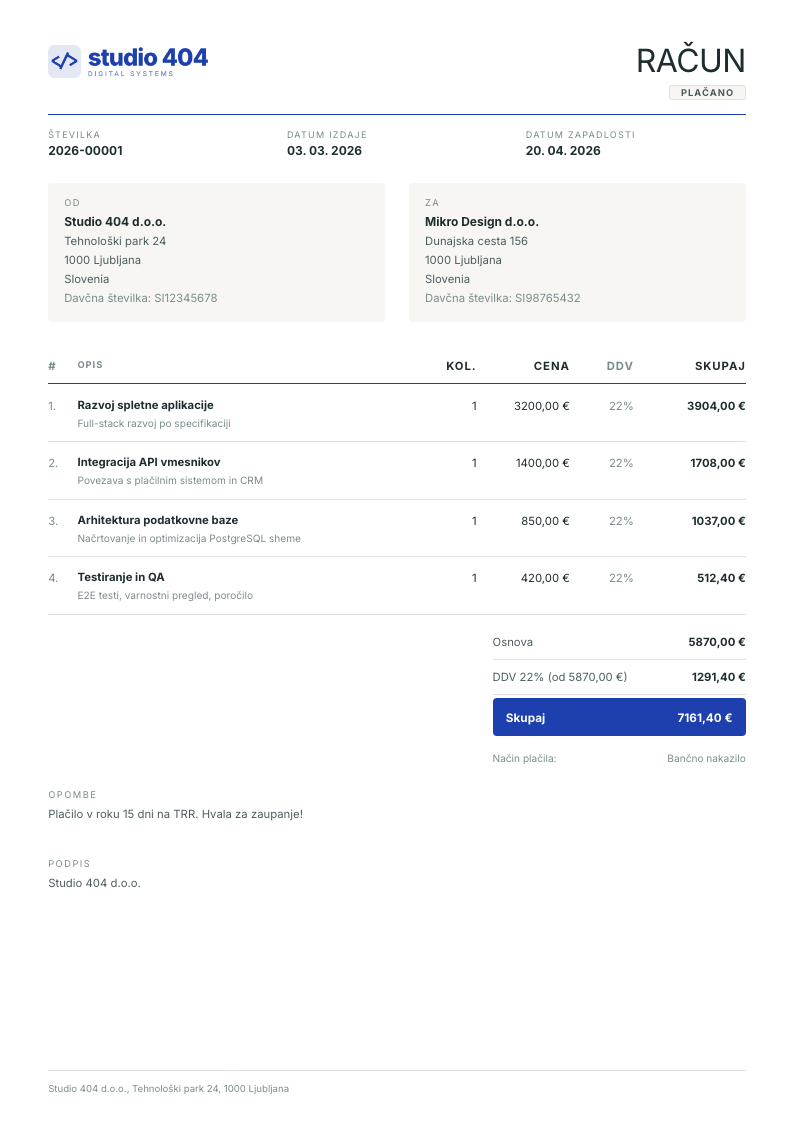Click the CENA column header

pos(551,366)
